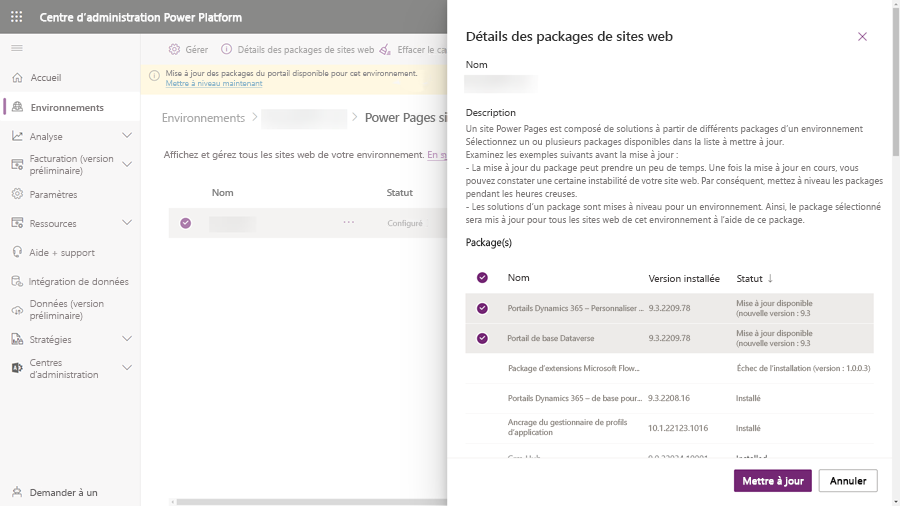Click the Paramètres gear icon
900x506 pixels.
pos(17,194)
